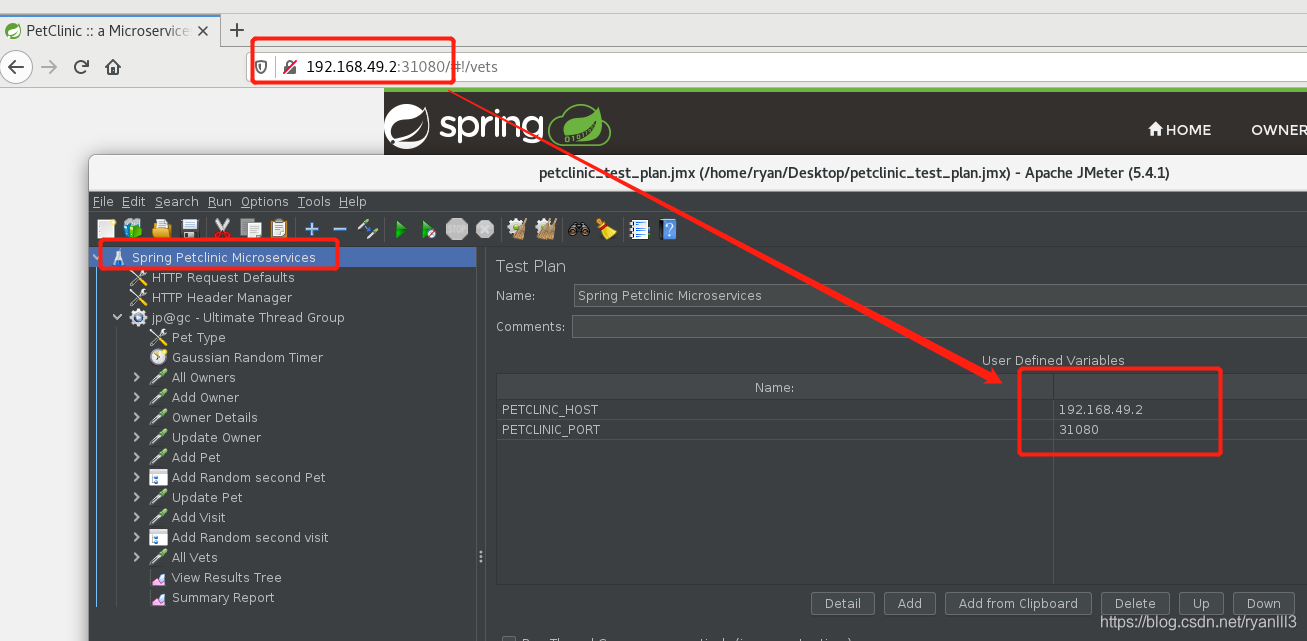Click the HOME link on PetClinic page
This screenshot has width=1307, height=641.
point(1179,129)
